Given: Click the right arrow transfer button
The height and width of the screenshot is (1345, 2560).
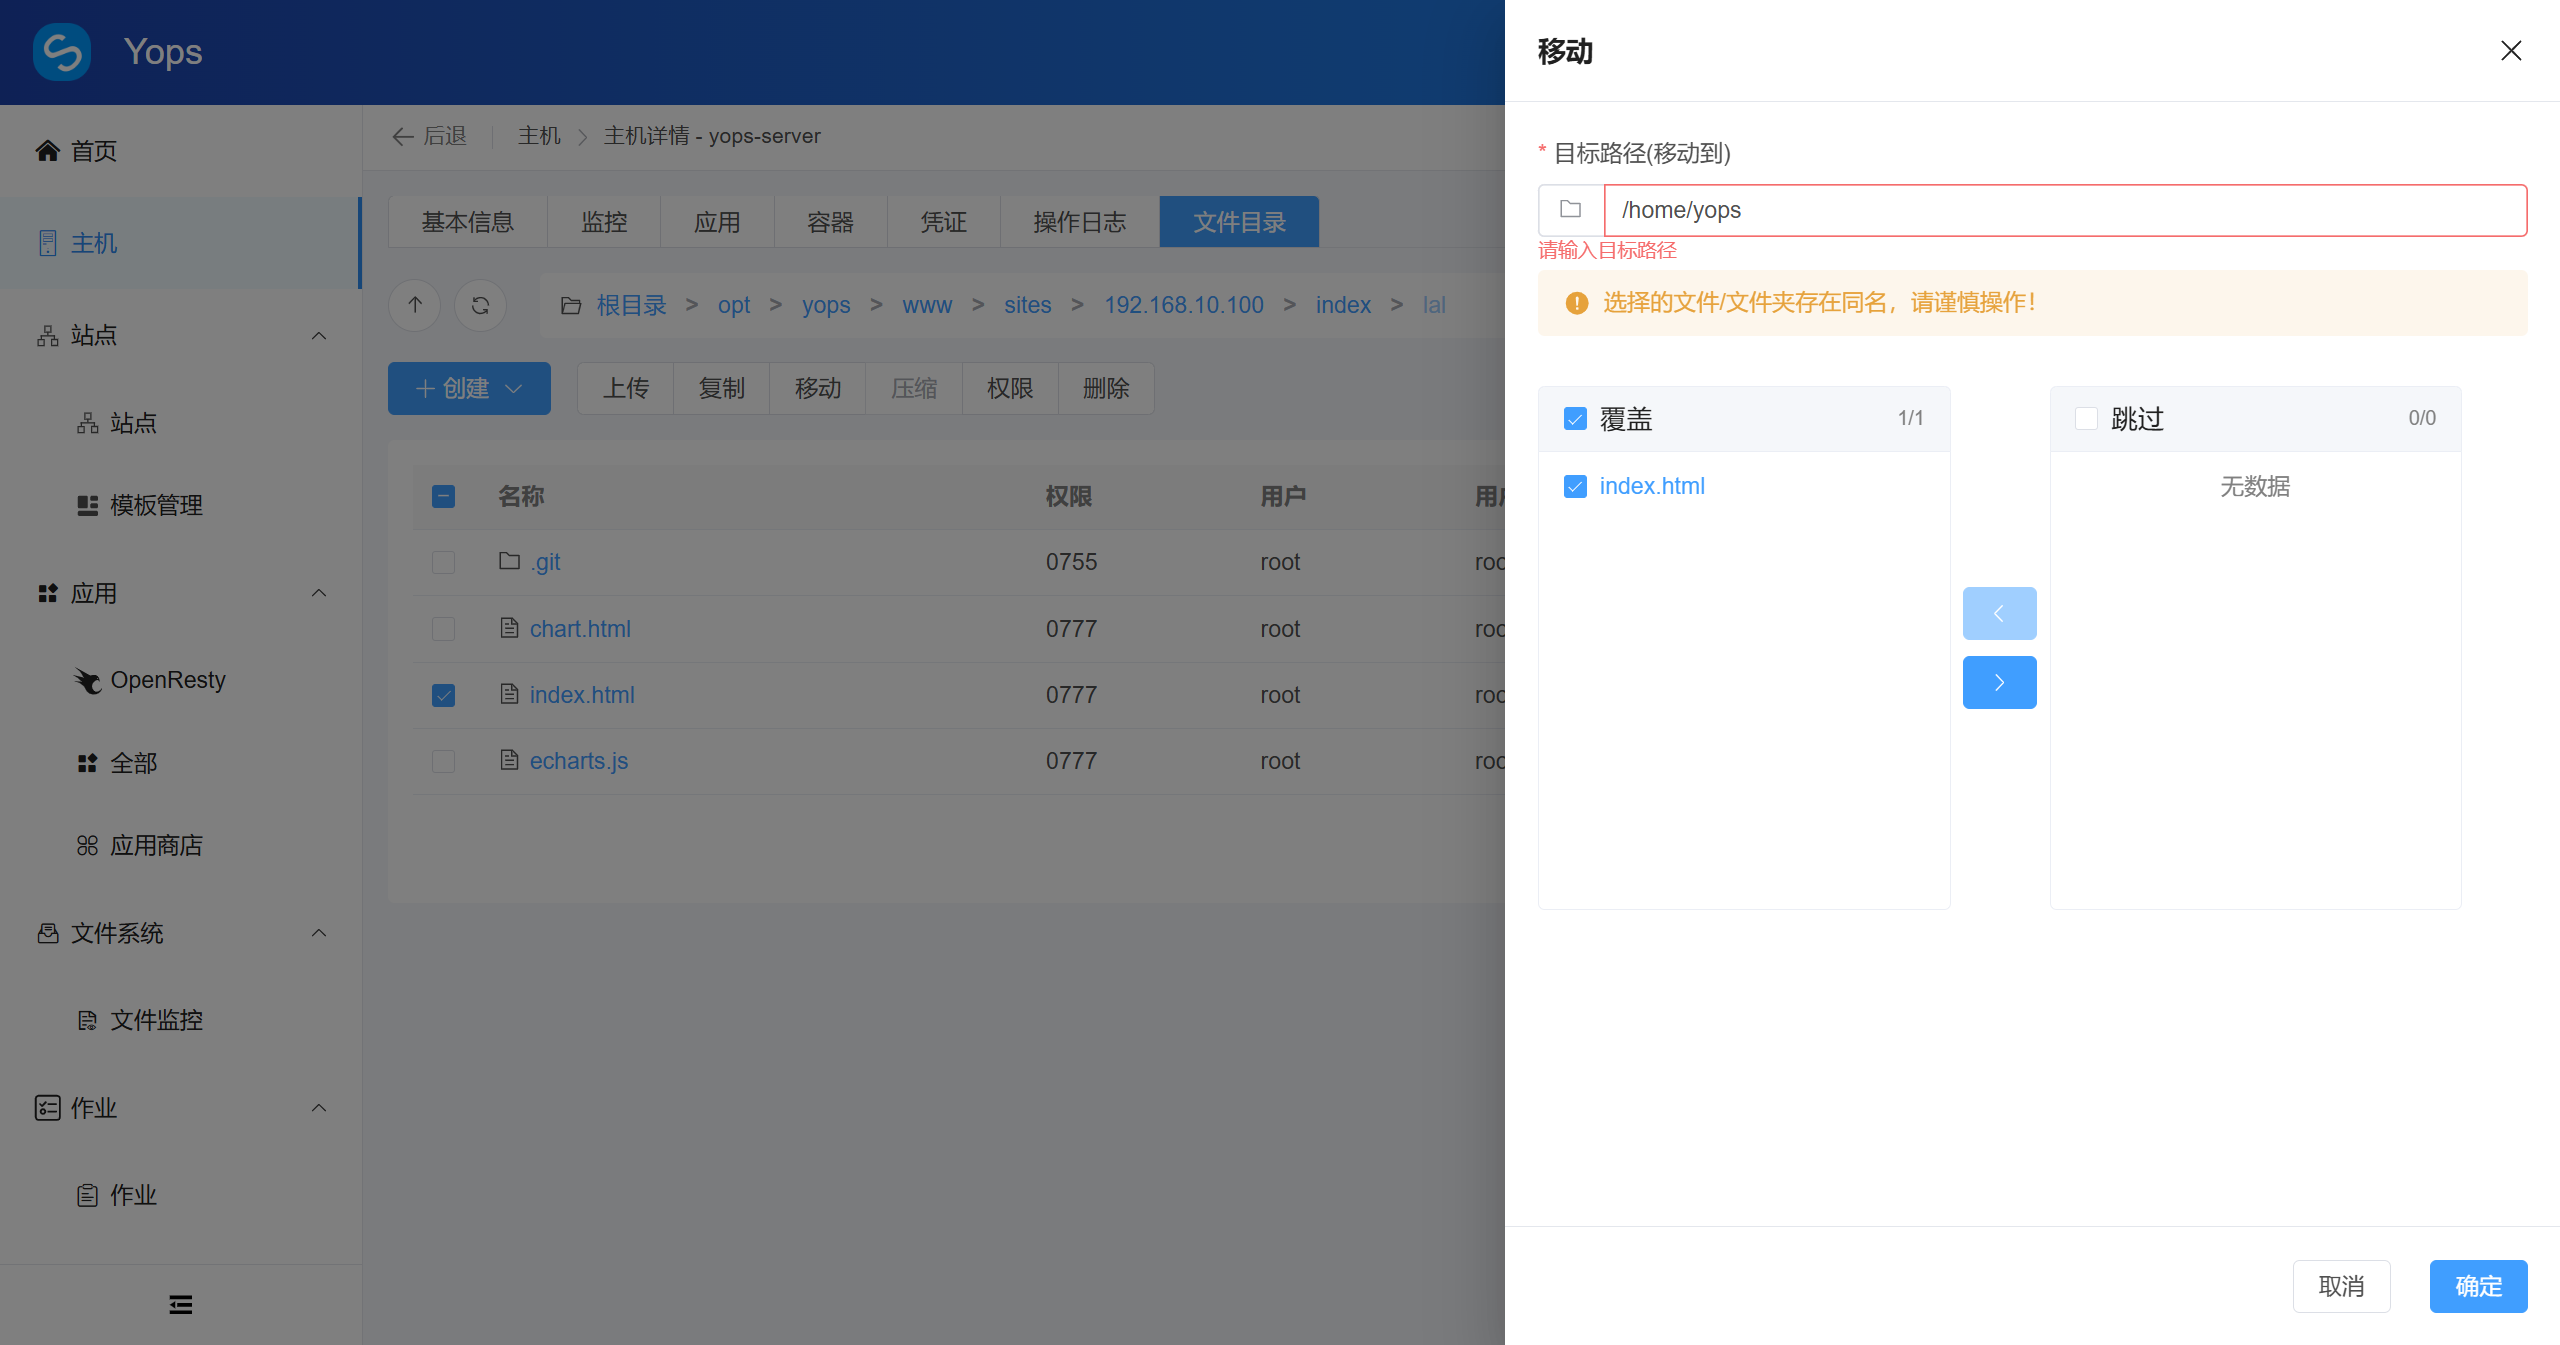Looking at the screenshot, I should click(1999, 682).
